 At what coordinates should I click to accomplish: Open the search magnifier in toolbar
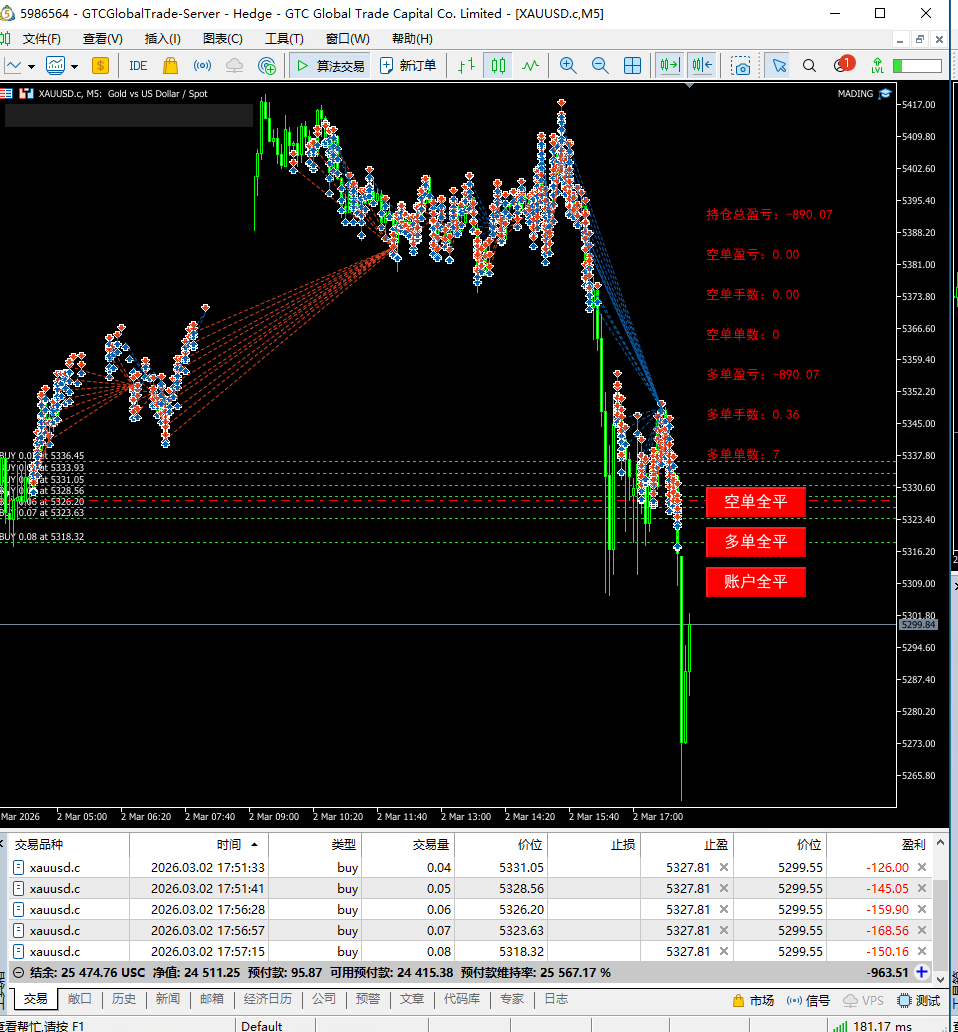(809, 66)
